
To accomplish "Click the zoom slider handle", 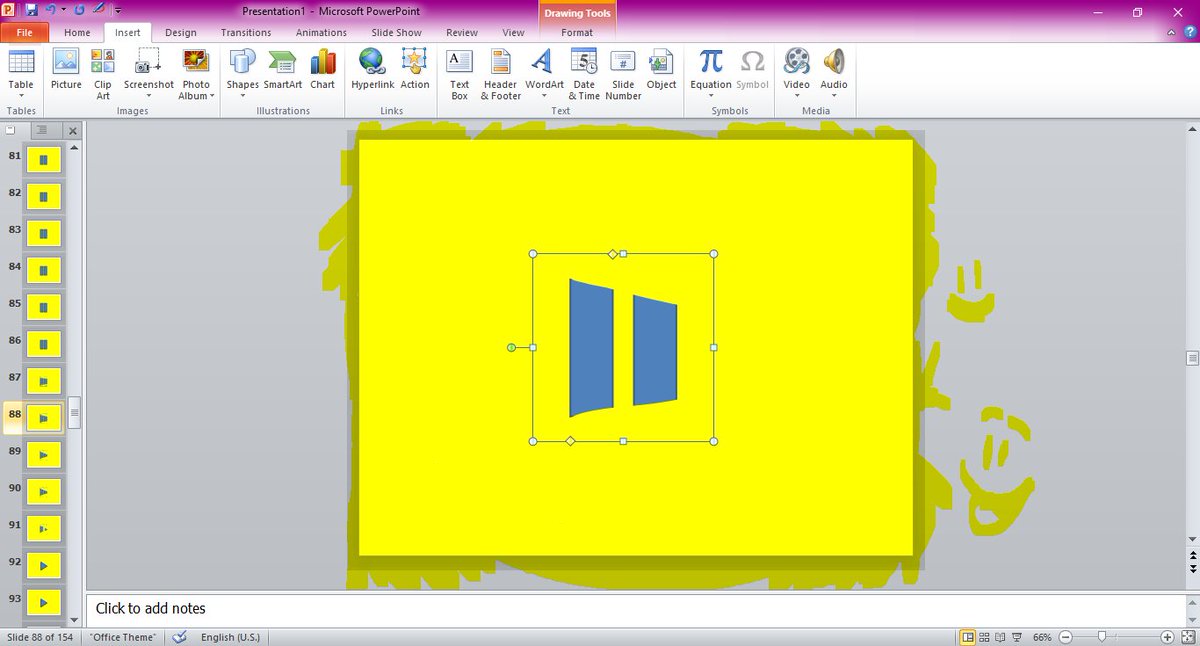I will (x=1102, y=637).
